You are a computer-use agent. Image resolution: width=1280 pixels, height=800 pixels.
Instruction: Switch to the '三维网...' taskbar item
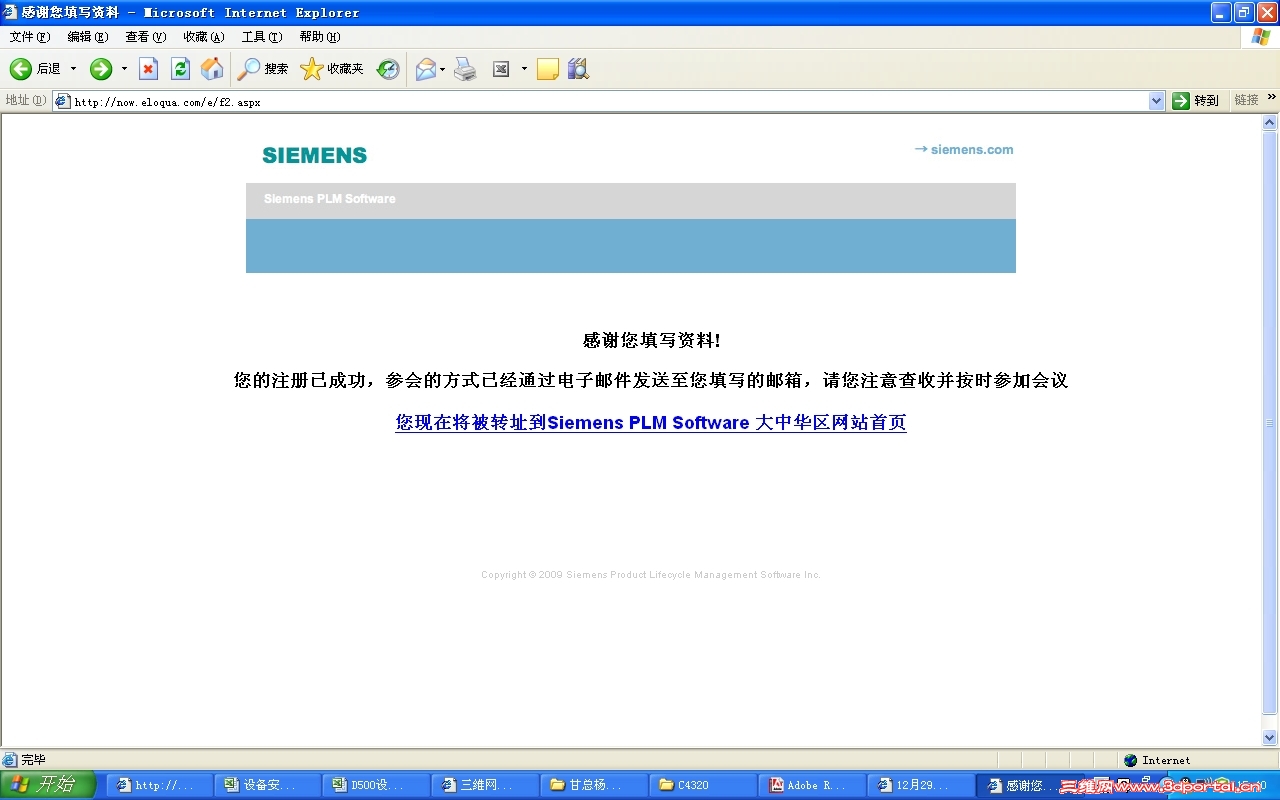(x=487, y=785)
